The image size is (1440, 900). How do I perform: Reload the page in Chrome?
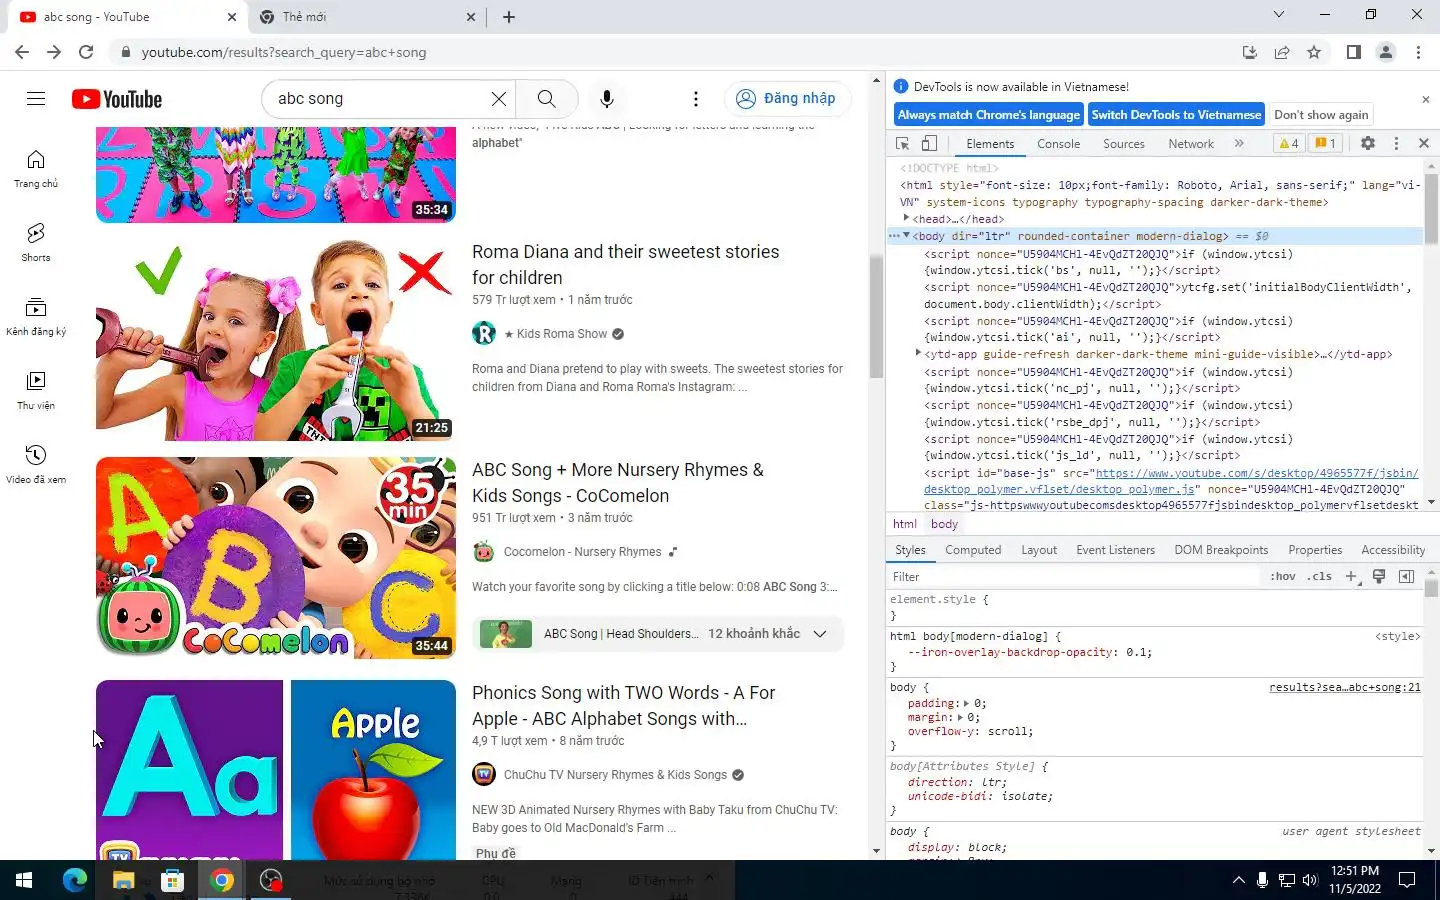coord(86,52)
